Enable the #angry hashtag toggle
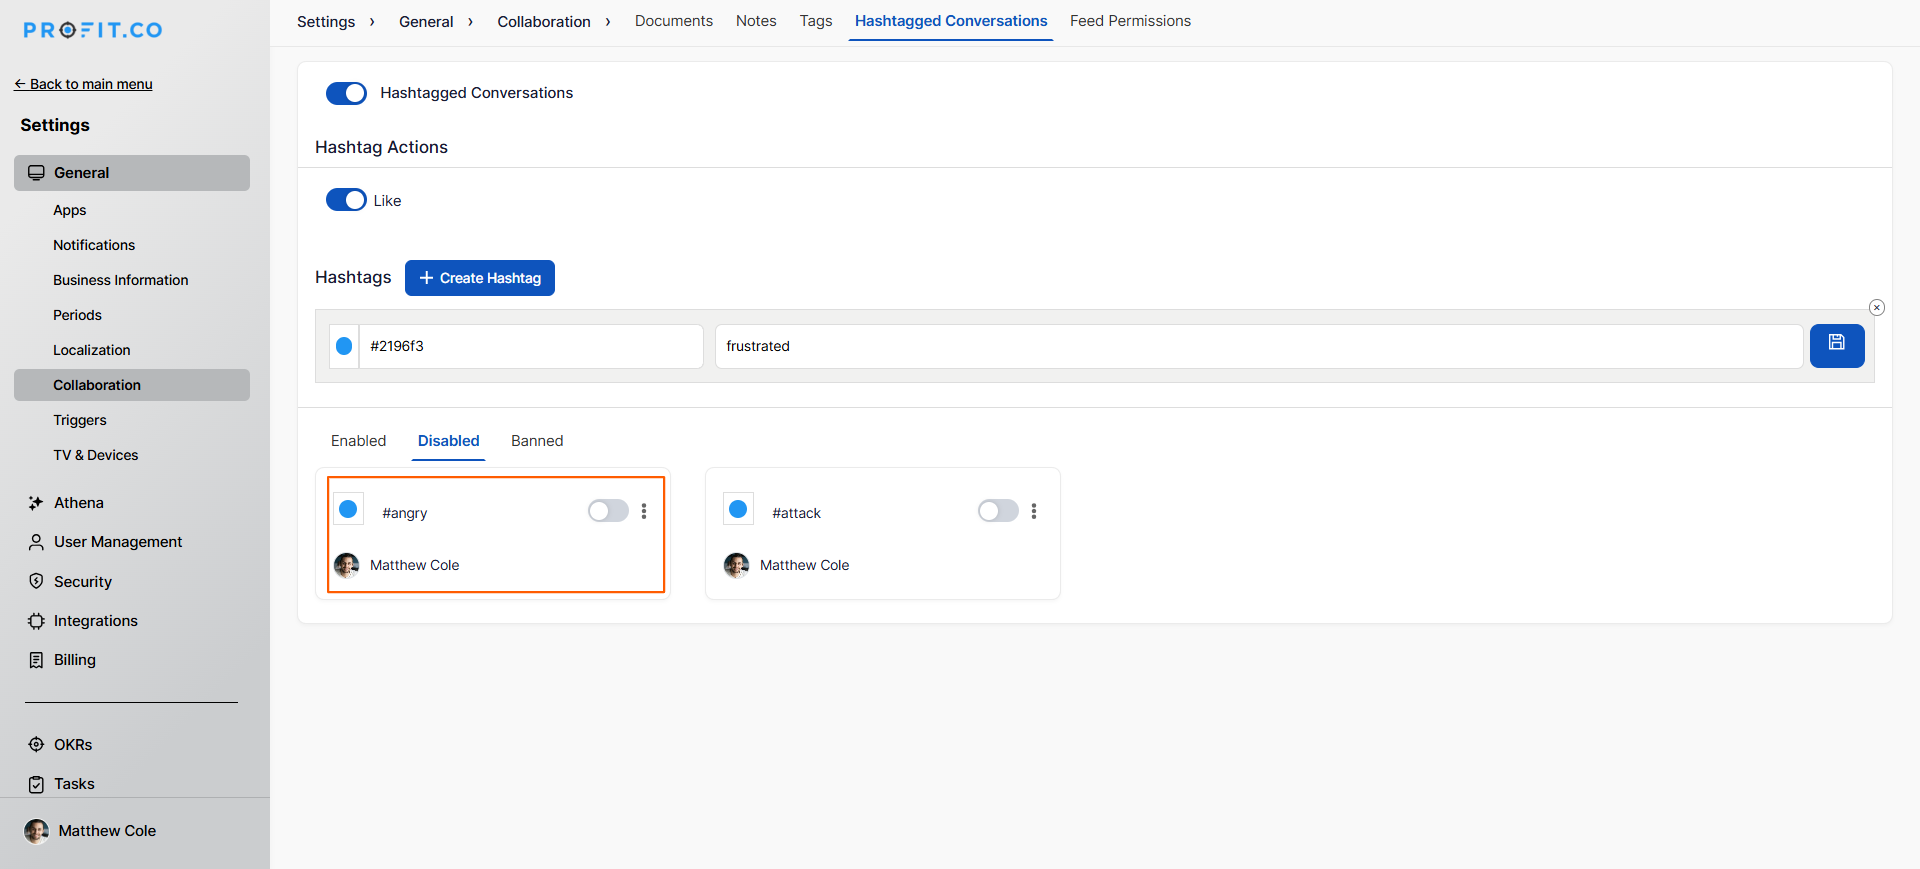This screenshot has height=869, width=1920. coord(607,512)
